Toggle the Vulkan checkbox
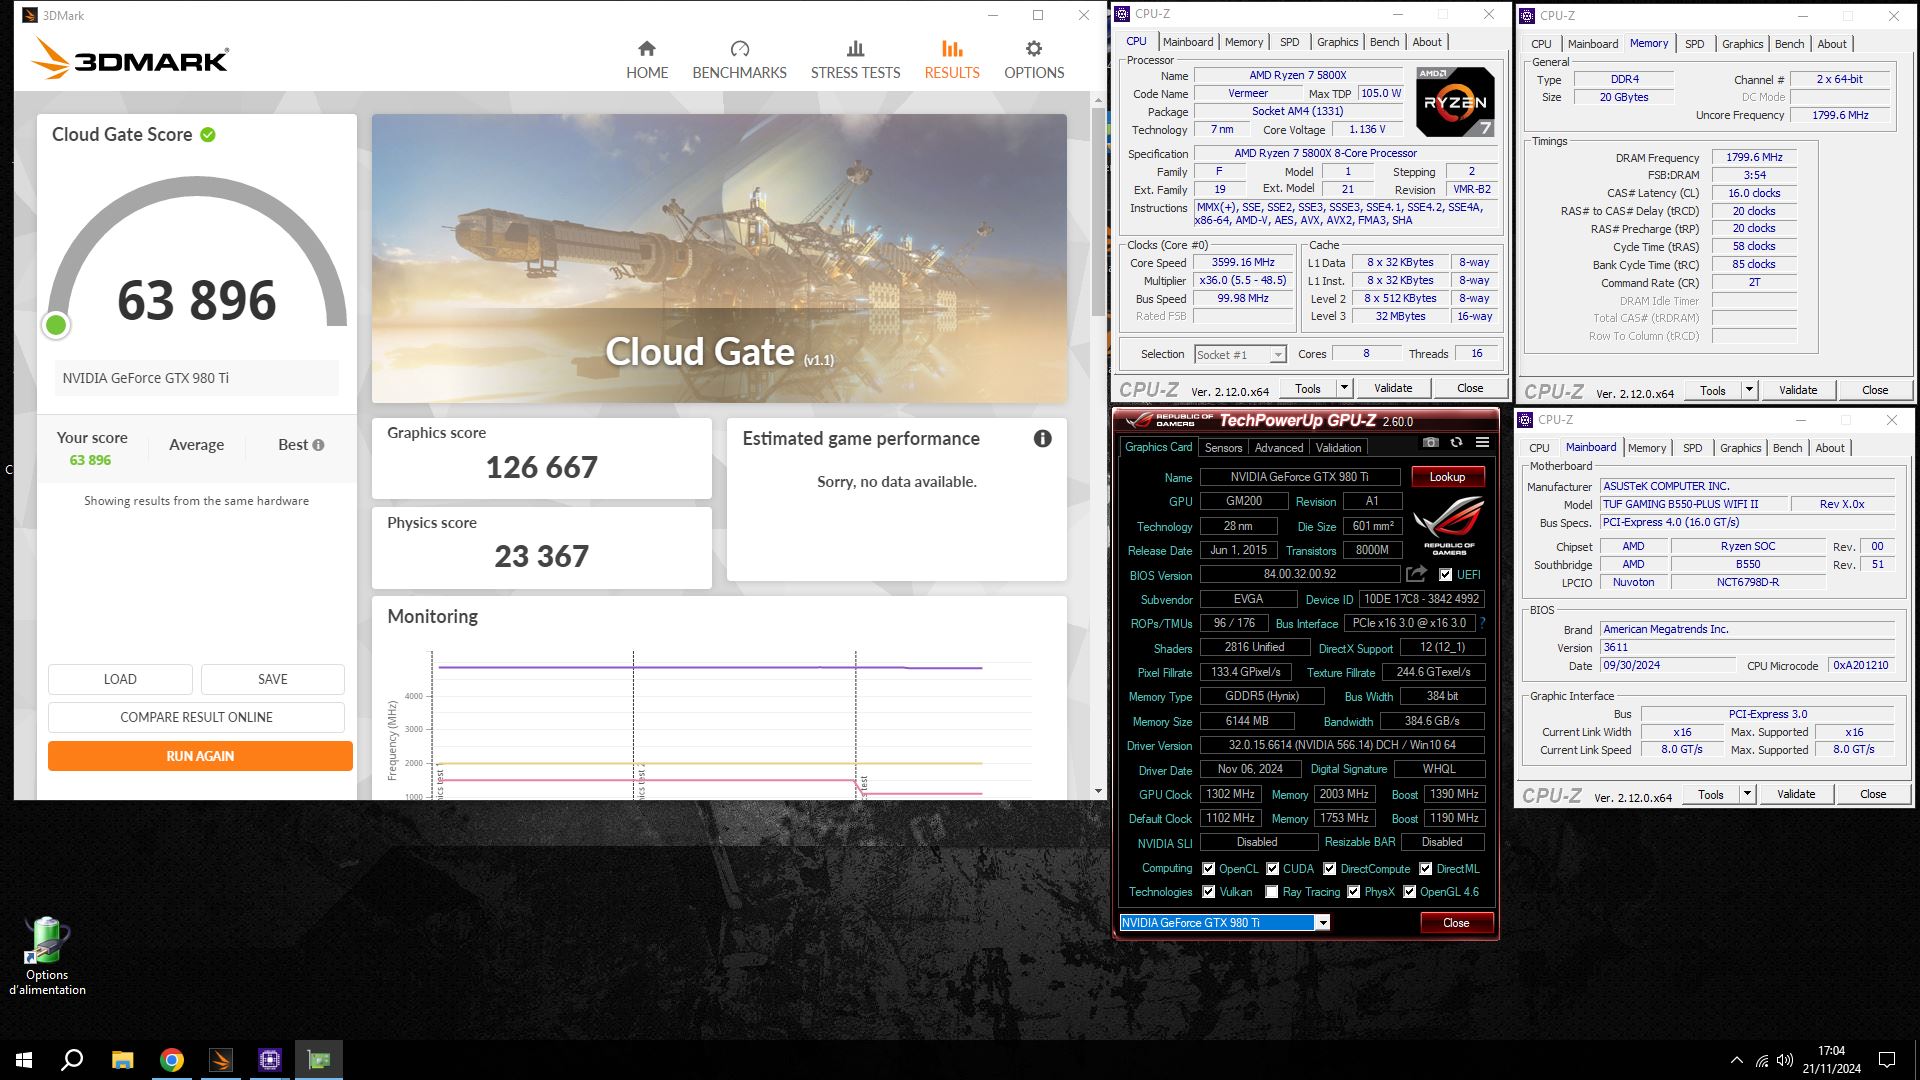1920x1080 pixels. pos(1208,892)
